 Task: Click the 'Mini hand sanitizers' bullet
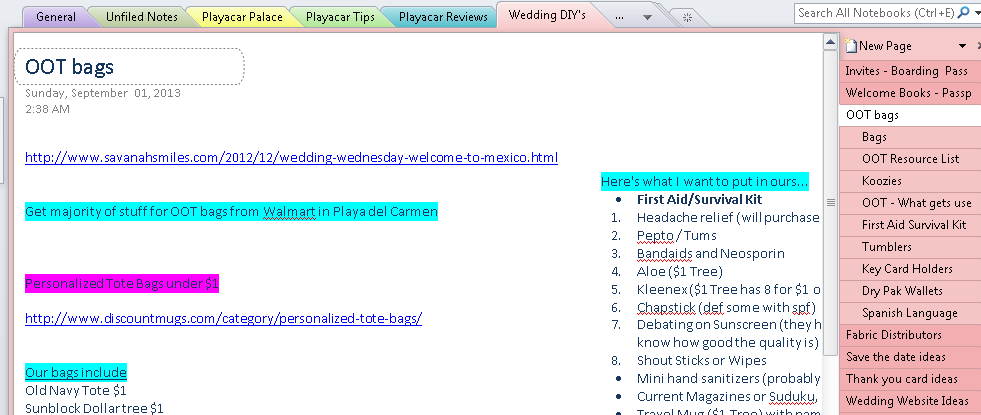pos(728,378)
